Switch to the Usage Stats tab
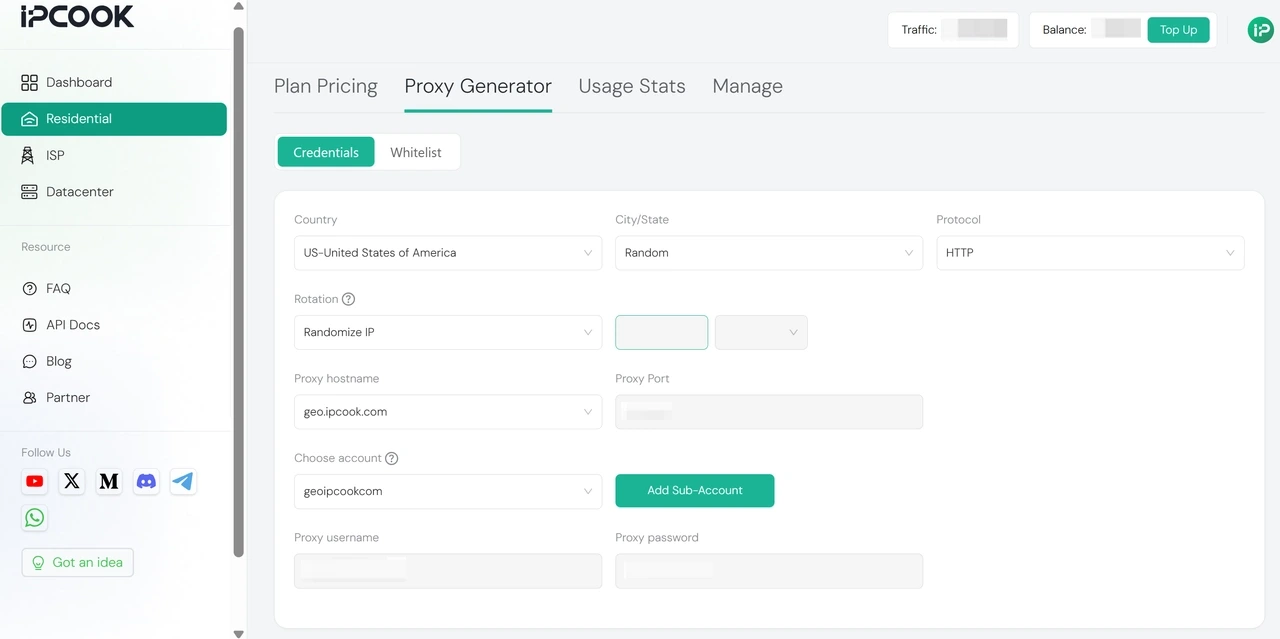Screen dimensions: 1280x639 (632, 86)
